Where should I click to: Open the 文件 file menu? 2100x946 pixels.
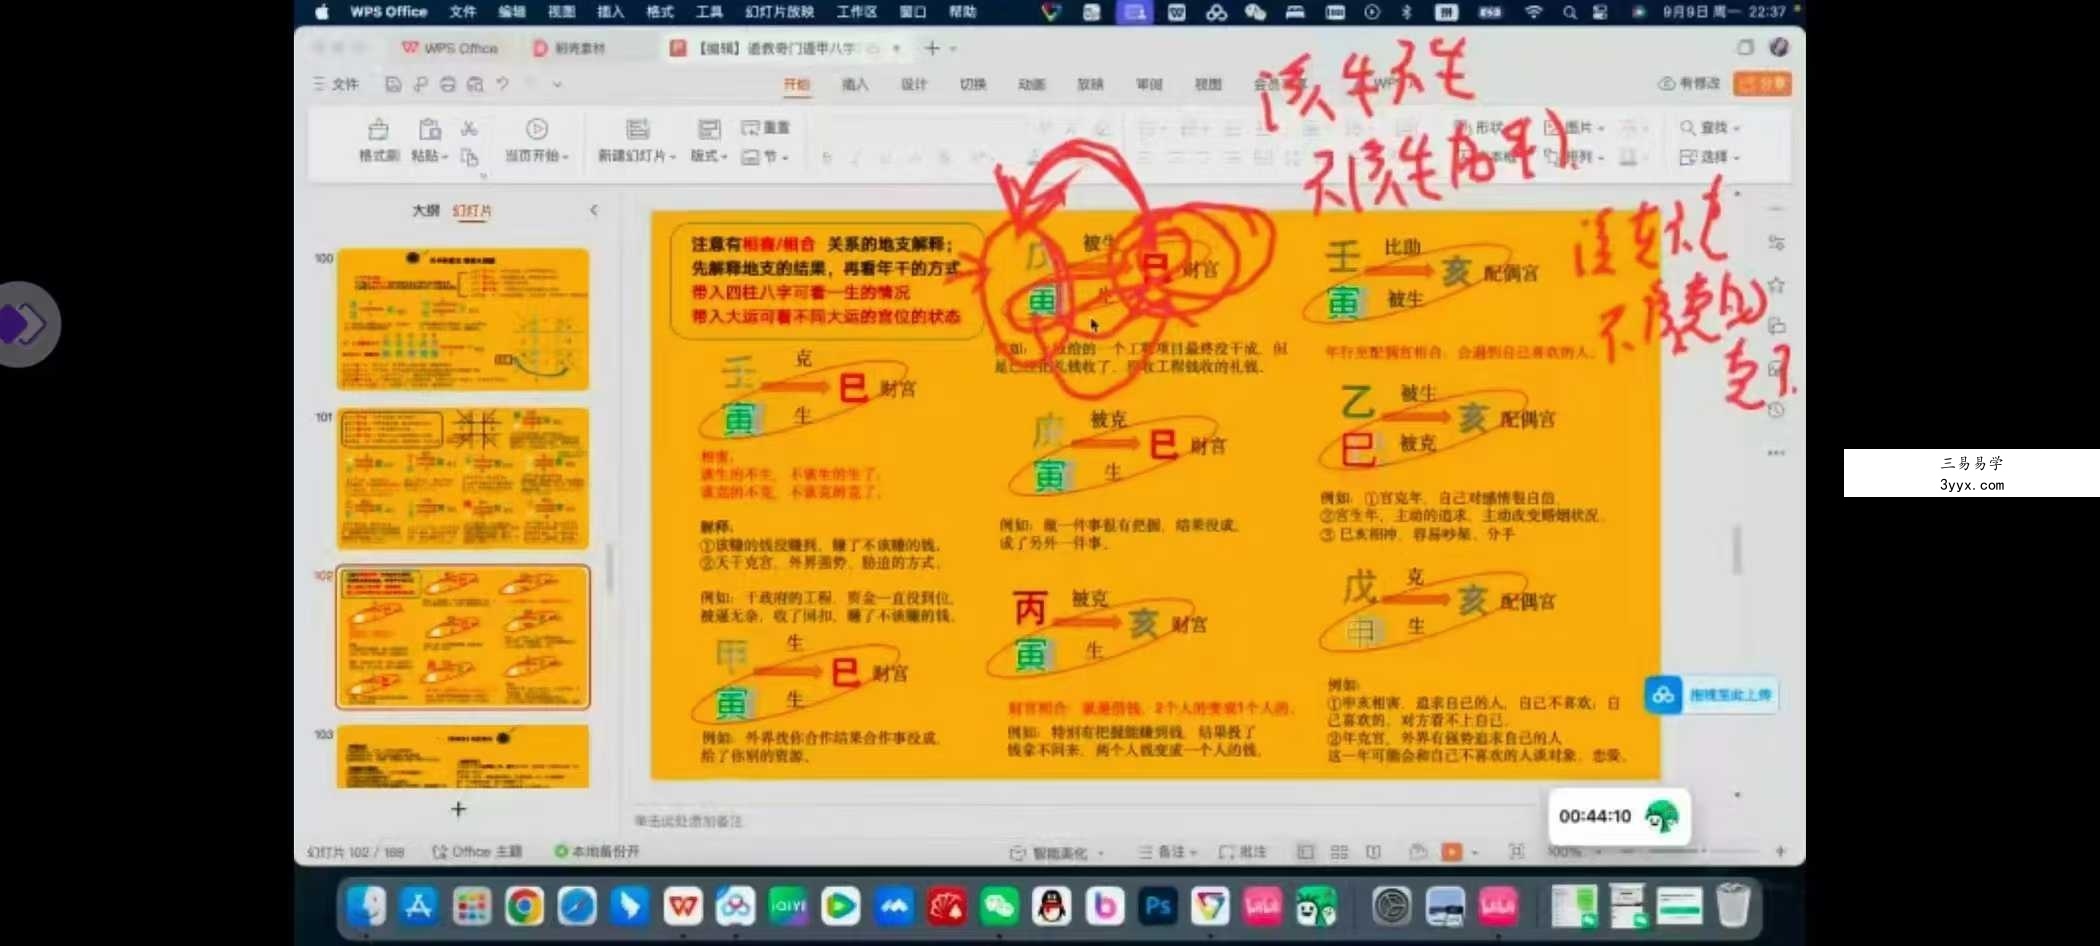tap(336, 84)
